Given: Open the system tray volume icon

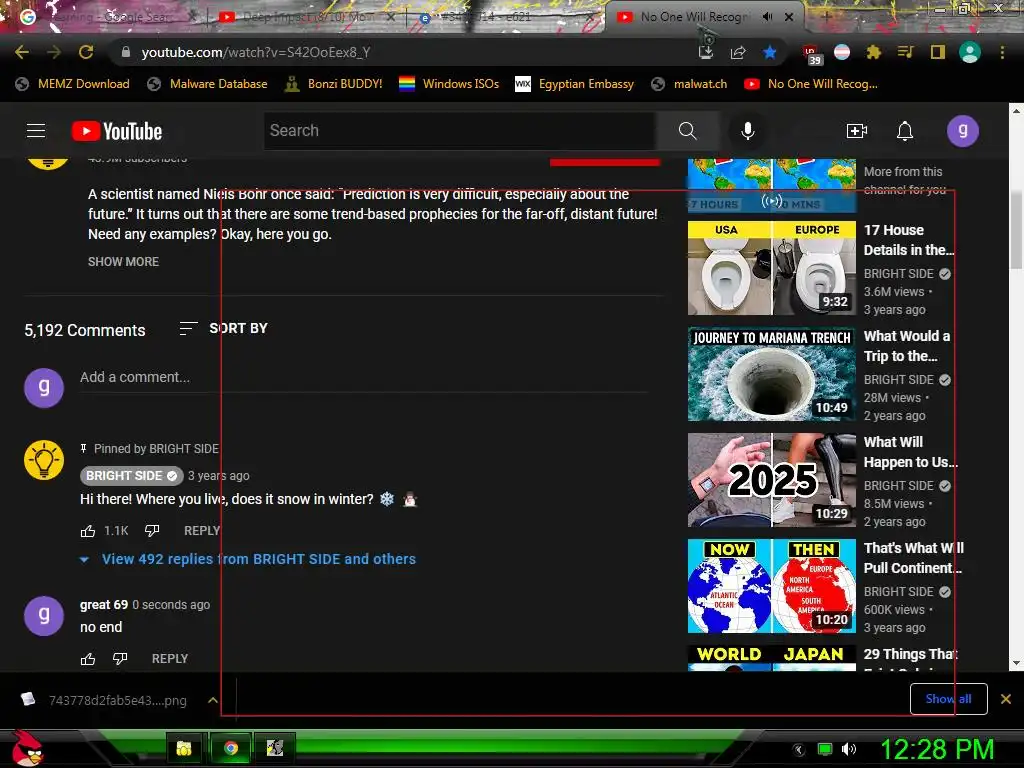Looking at the screenshot, I should point(849,749).
